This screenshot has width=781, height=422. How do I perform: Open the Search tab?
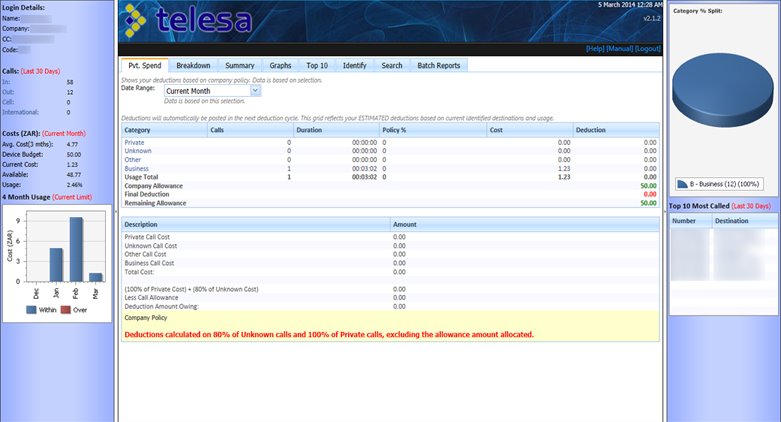392,65
